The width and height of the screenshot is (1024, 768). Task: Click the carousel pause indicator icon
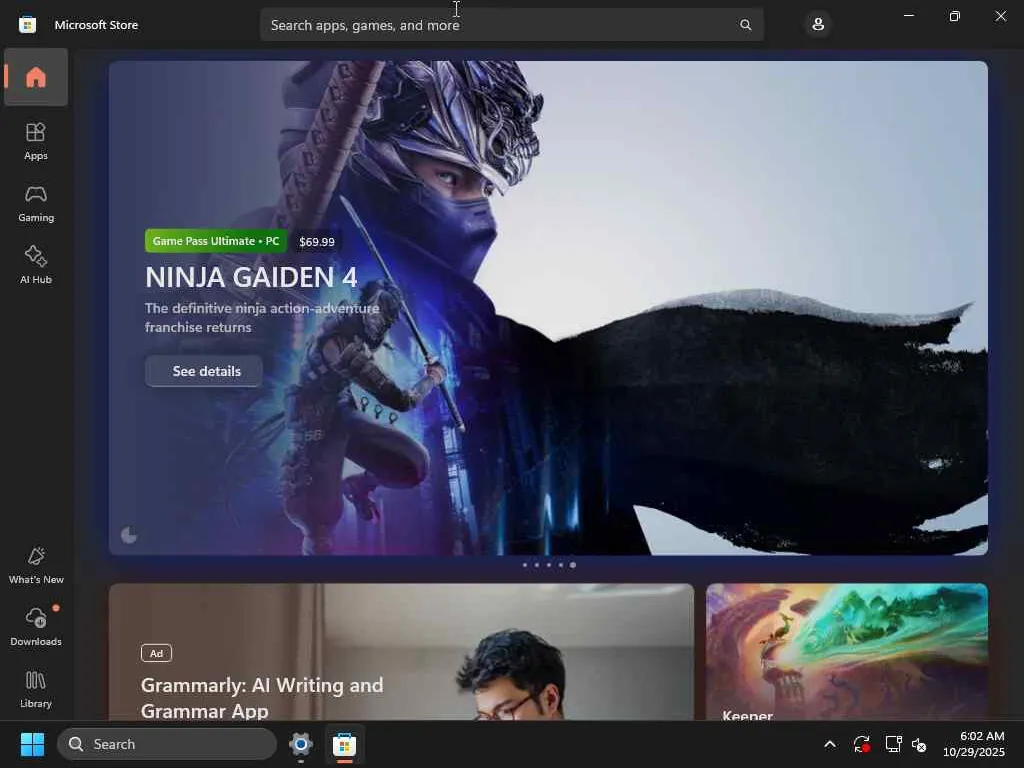129,536
